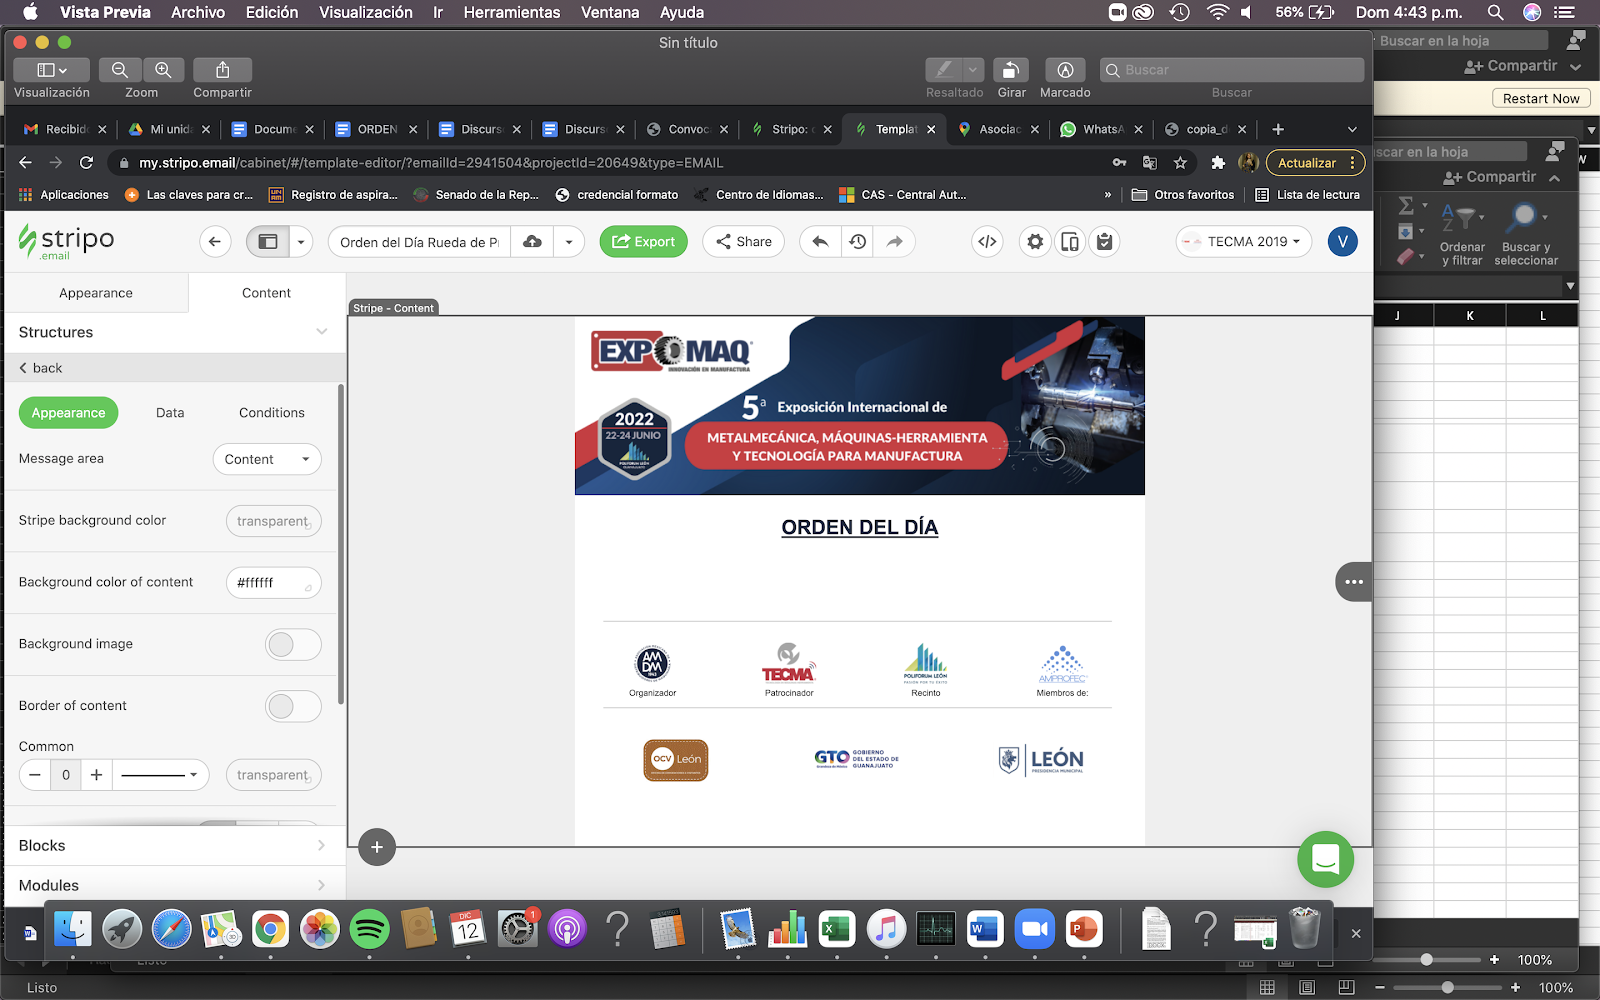The height and width of the screenshot is (1000, 1600).
Task: Click the user avatar V
Action: (1342, 241)
